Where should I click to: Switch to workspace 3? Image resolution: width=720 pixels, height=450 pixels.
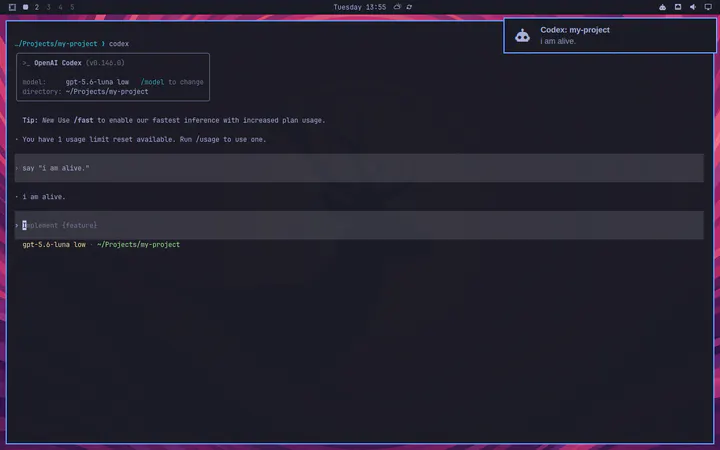coord(49,7)
